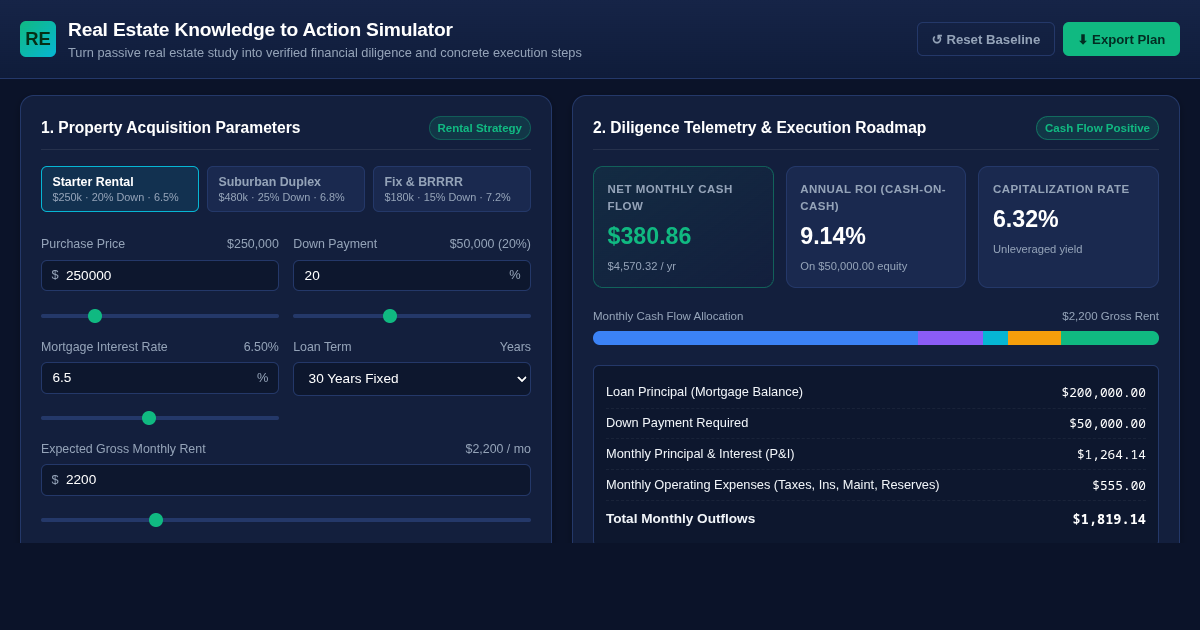The height and width of the screenshot is (630, 1200).
Task: Click the Loan Principal (Mortgage Balance) label
Action: click(x=704, y=392)
